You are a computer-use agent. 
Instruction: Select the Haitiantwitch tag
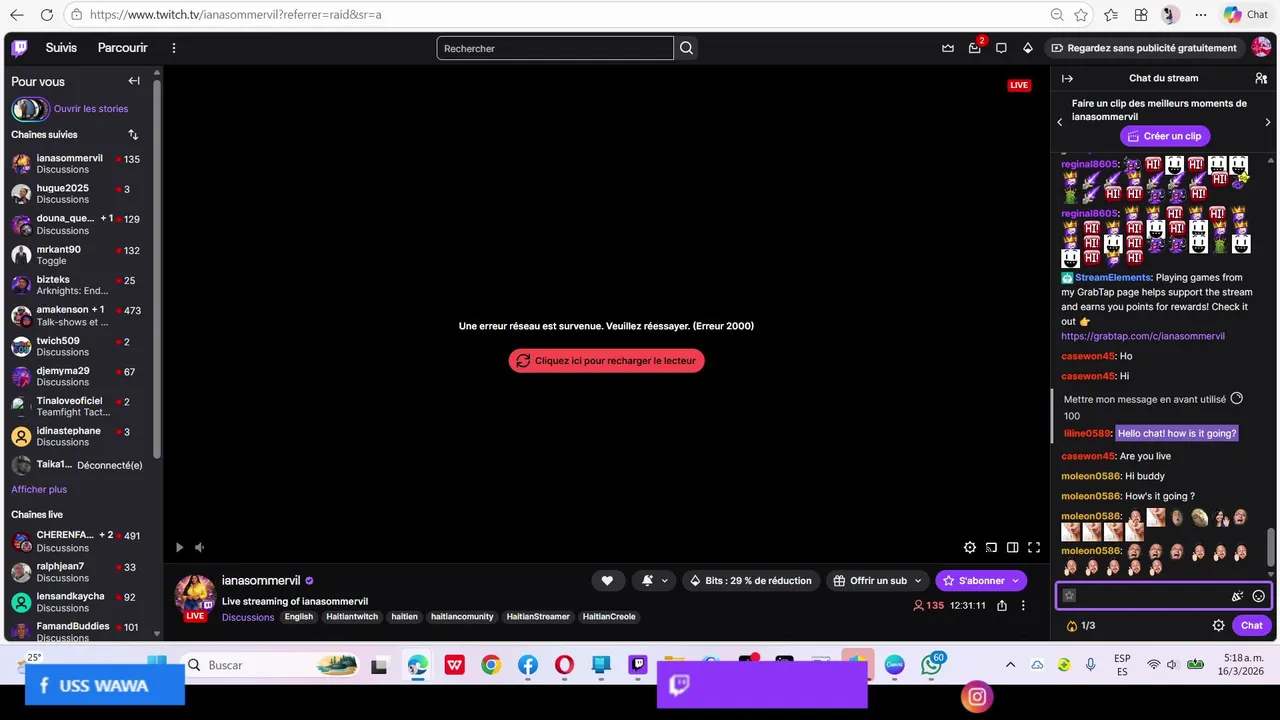(x=352, y=617)
